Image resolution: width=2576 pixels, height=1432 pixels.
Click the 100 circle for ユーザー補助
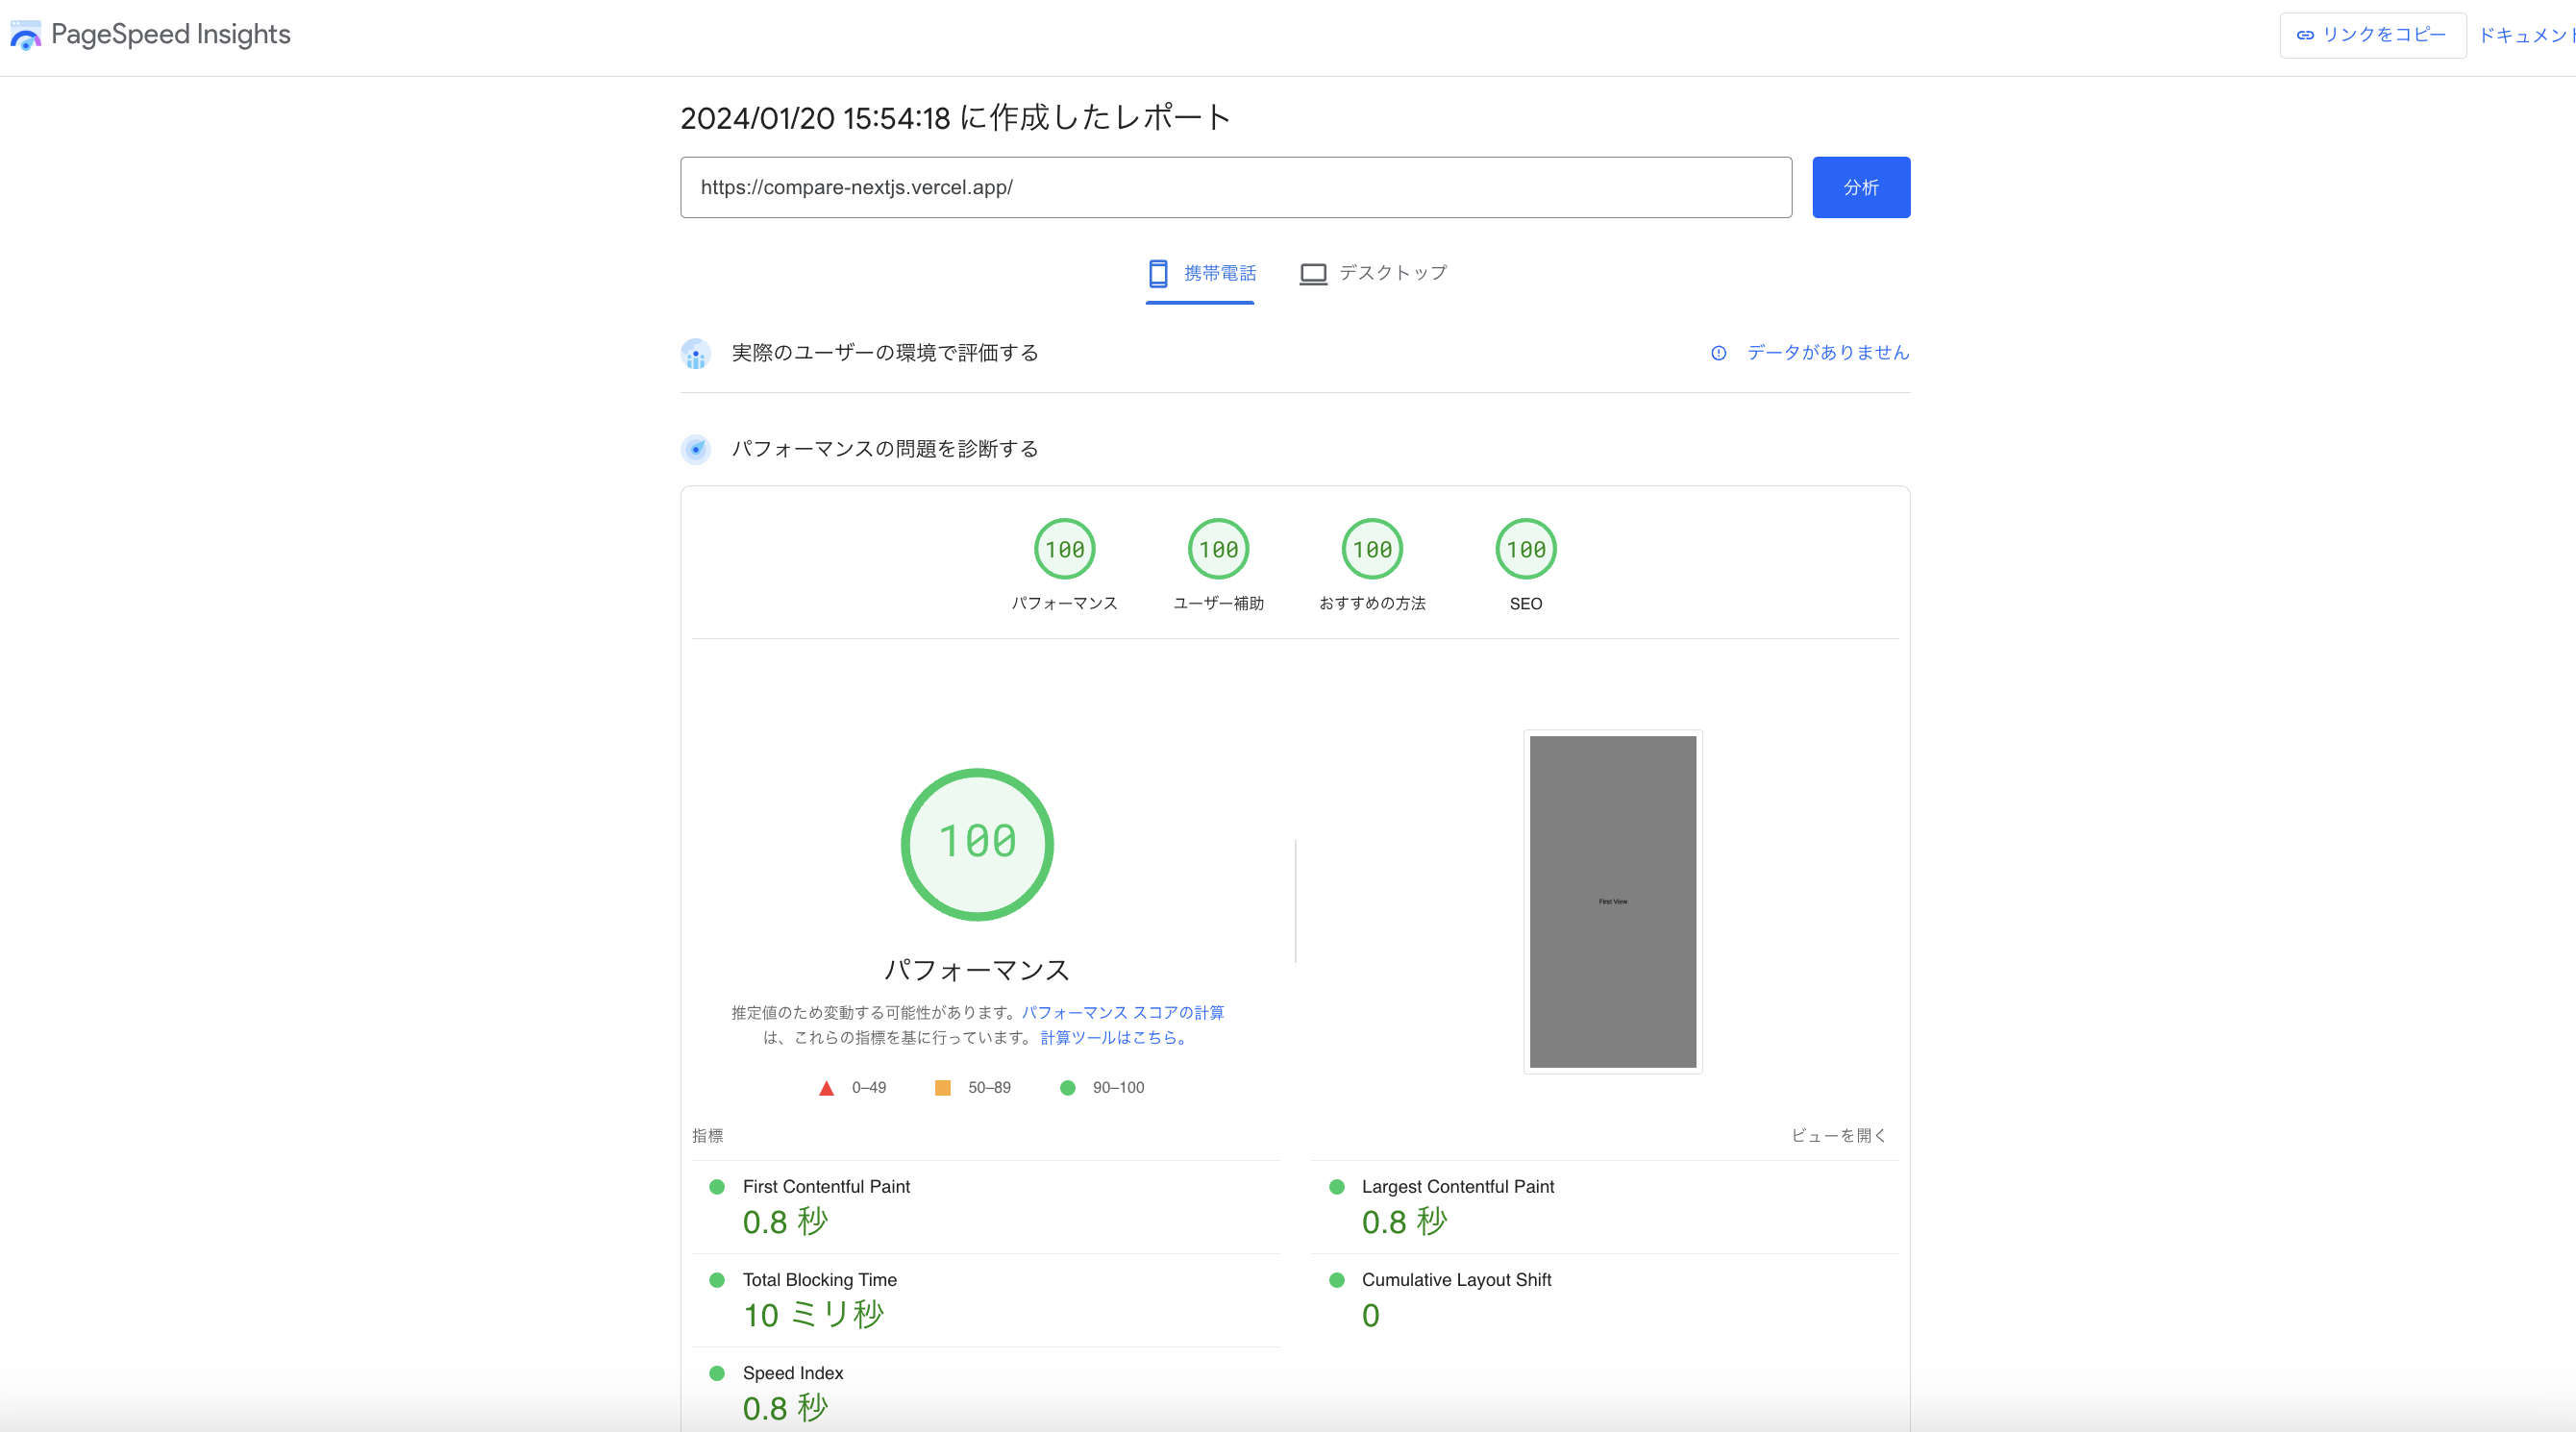(x=1218, y=548)
